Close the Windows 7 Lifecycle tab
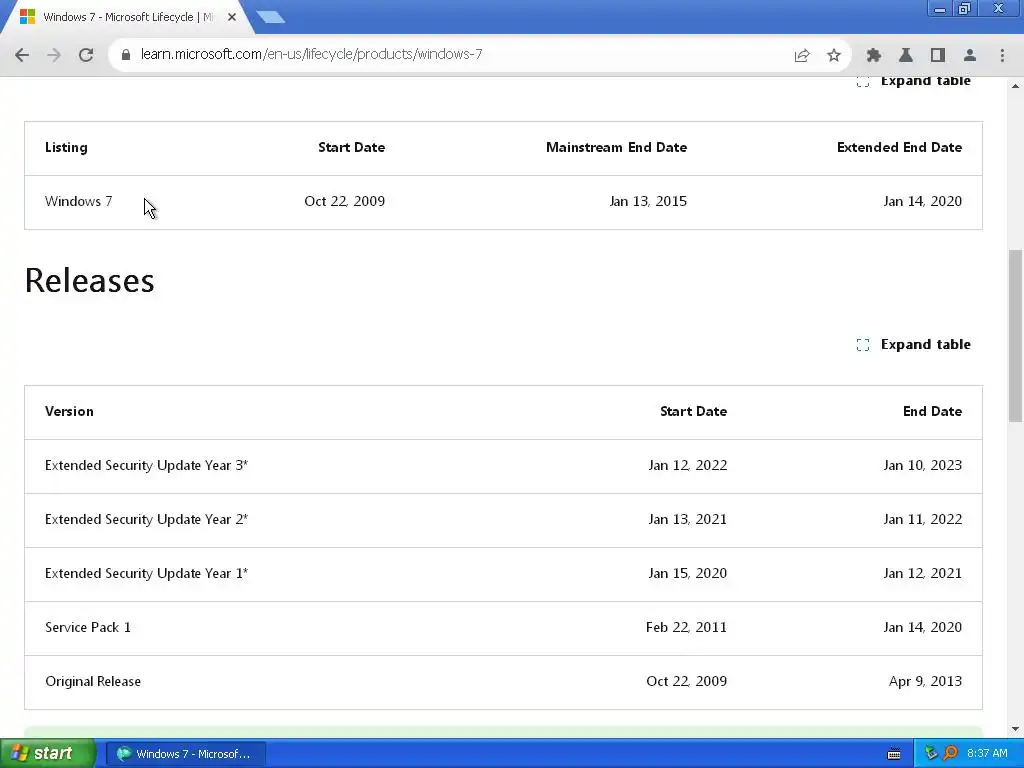 [232, 17]
